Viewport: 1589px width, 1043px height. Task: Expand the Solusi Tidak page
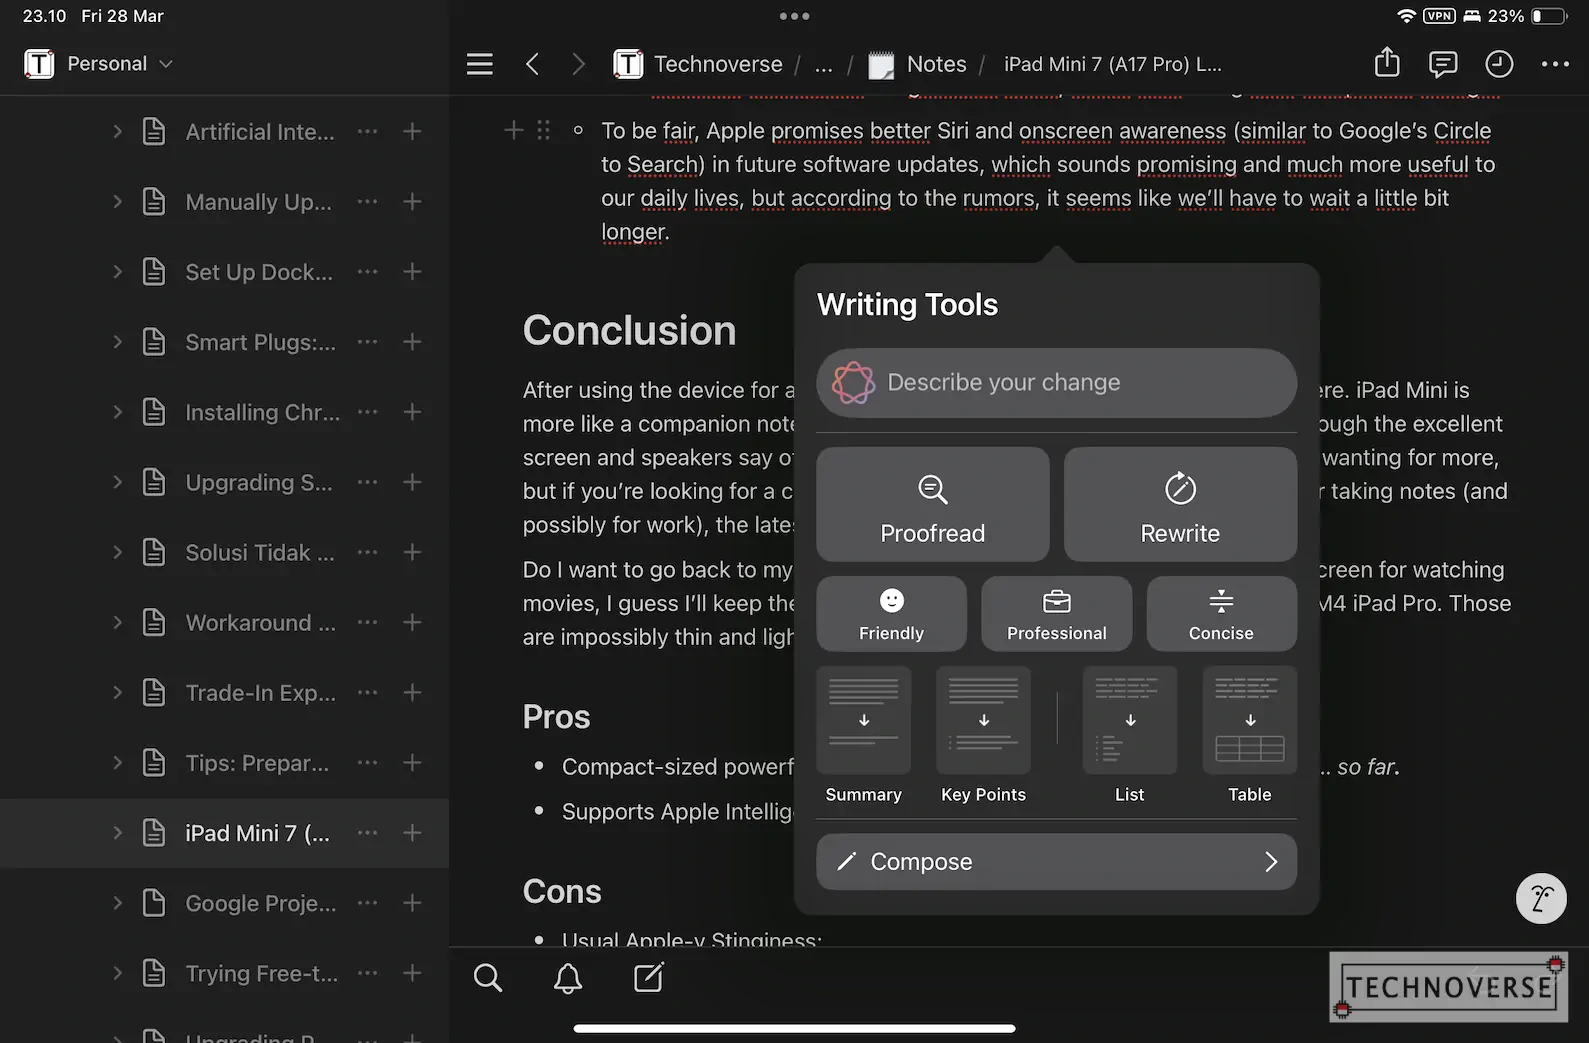click(117, 552)
